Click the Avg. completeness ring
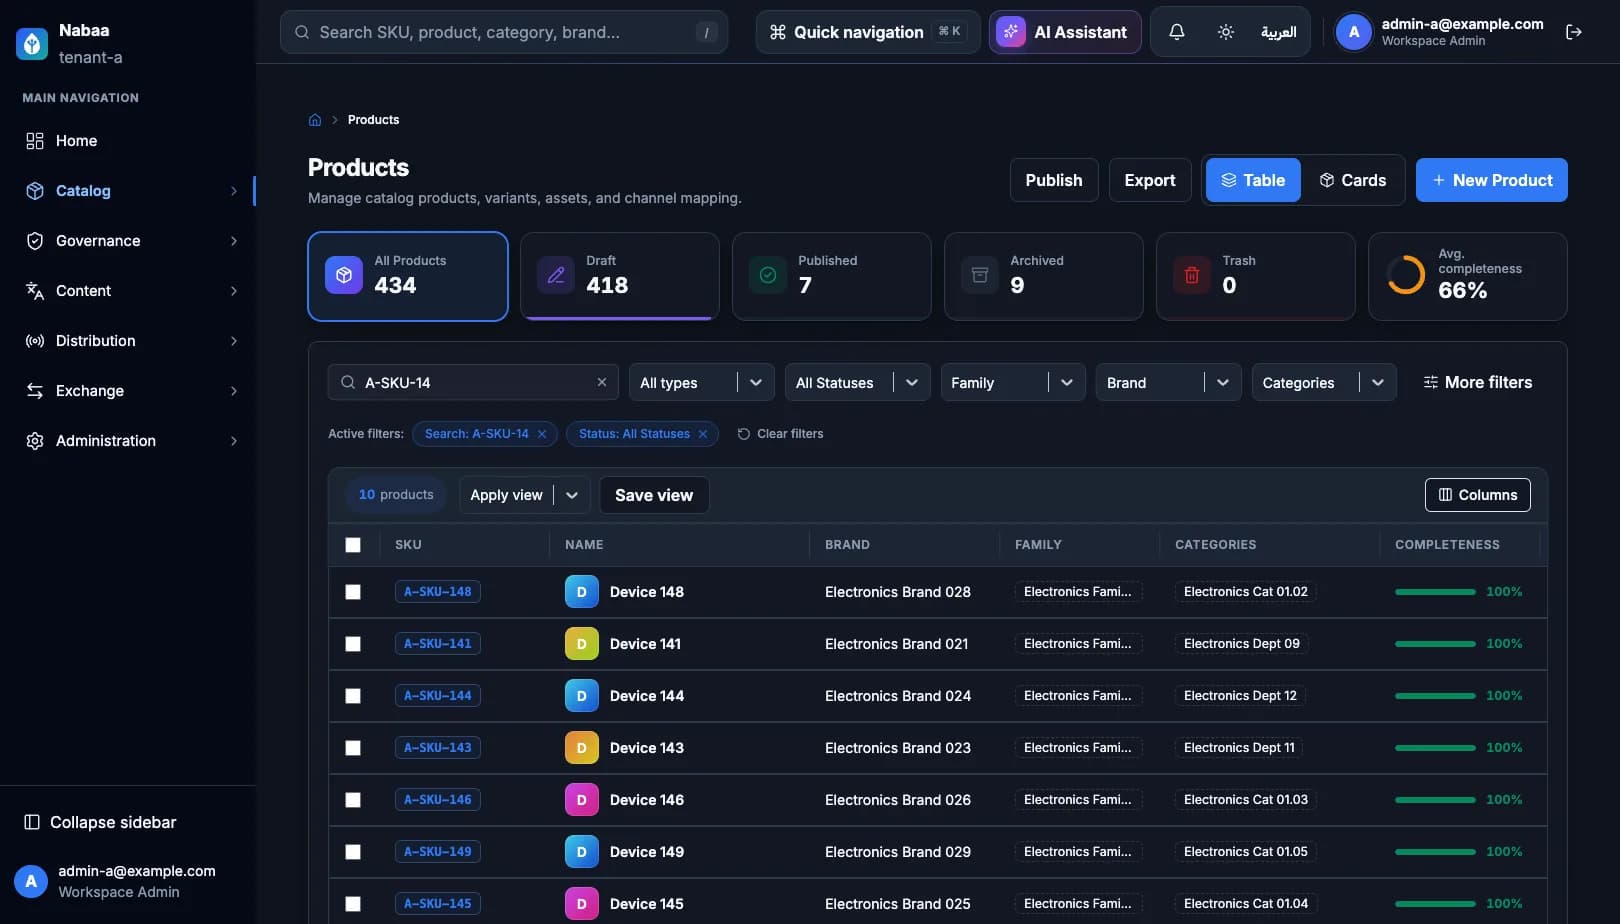The height and width of the screenshot is (924, 1620). pos(1406,275)
